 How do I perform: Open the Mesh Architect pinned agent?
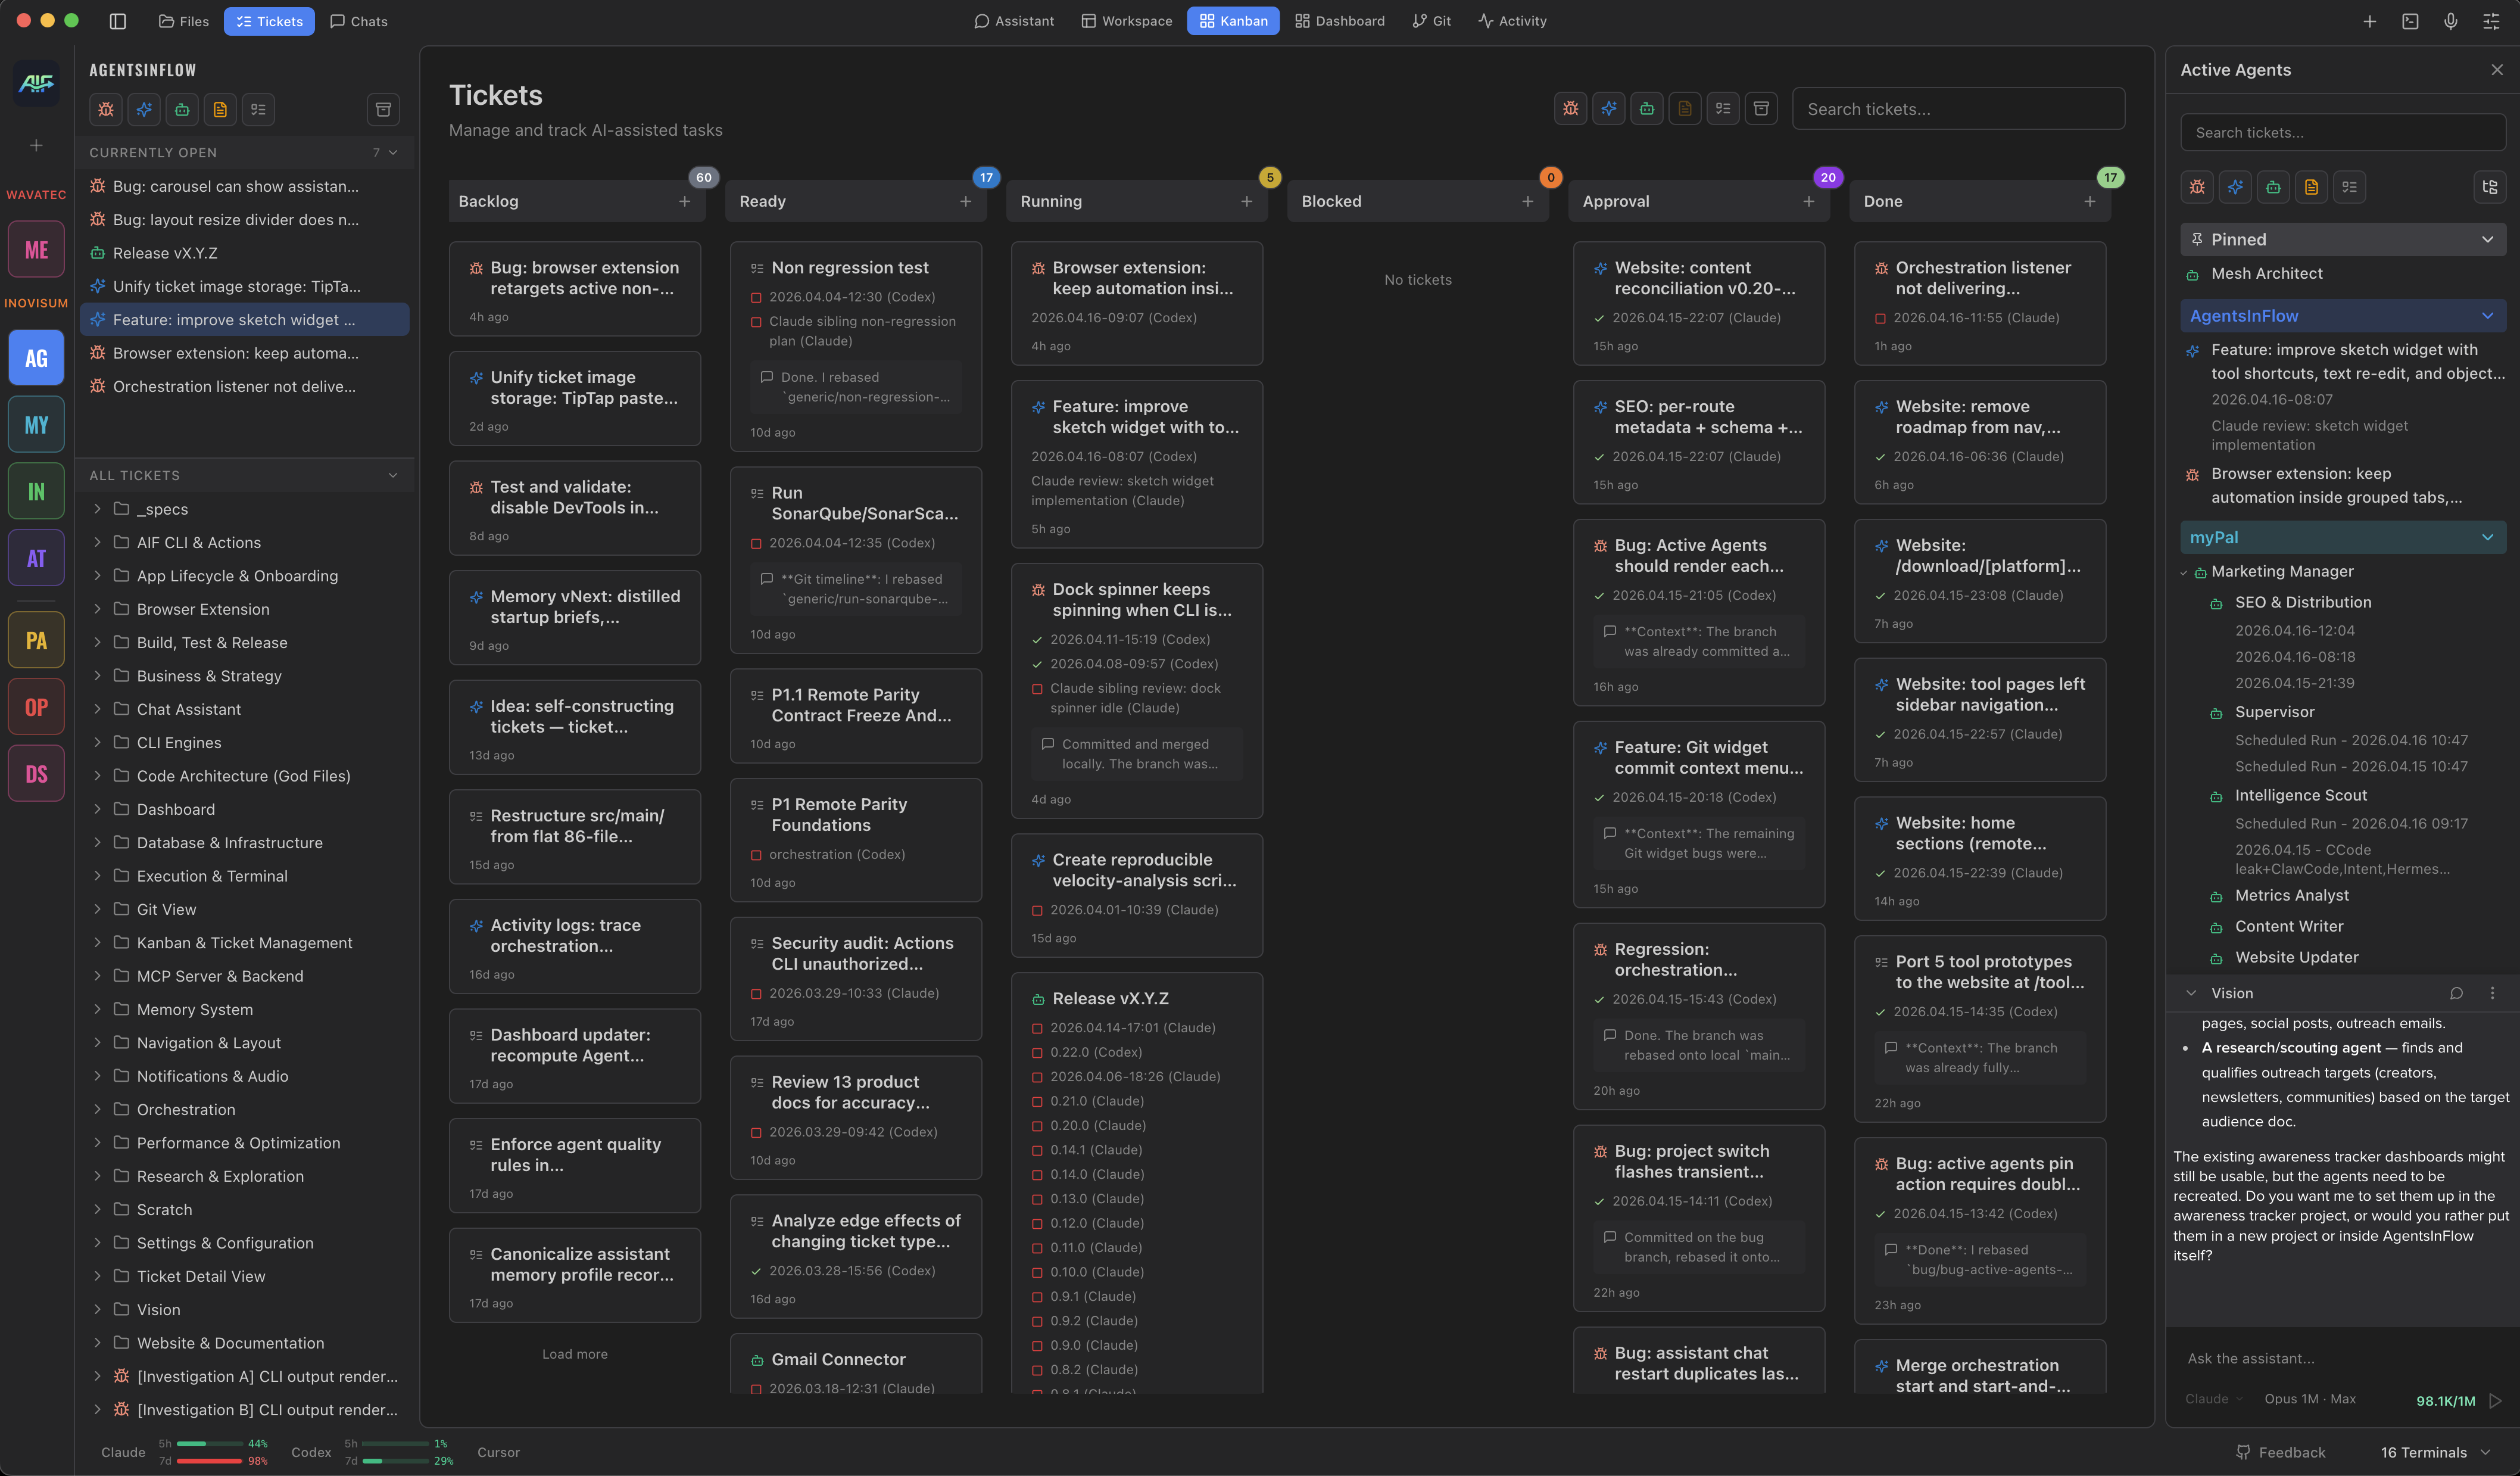click(2267, 274)
